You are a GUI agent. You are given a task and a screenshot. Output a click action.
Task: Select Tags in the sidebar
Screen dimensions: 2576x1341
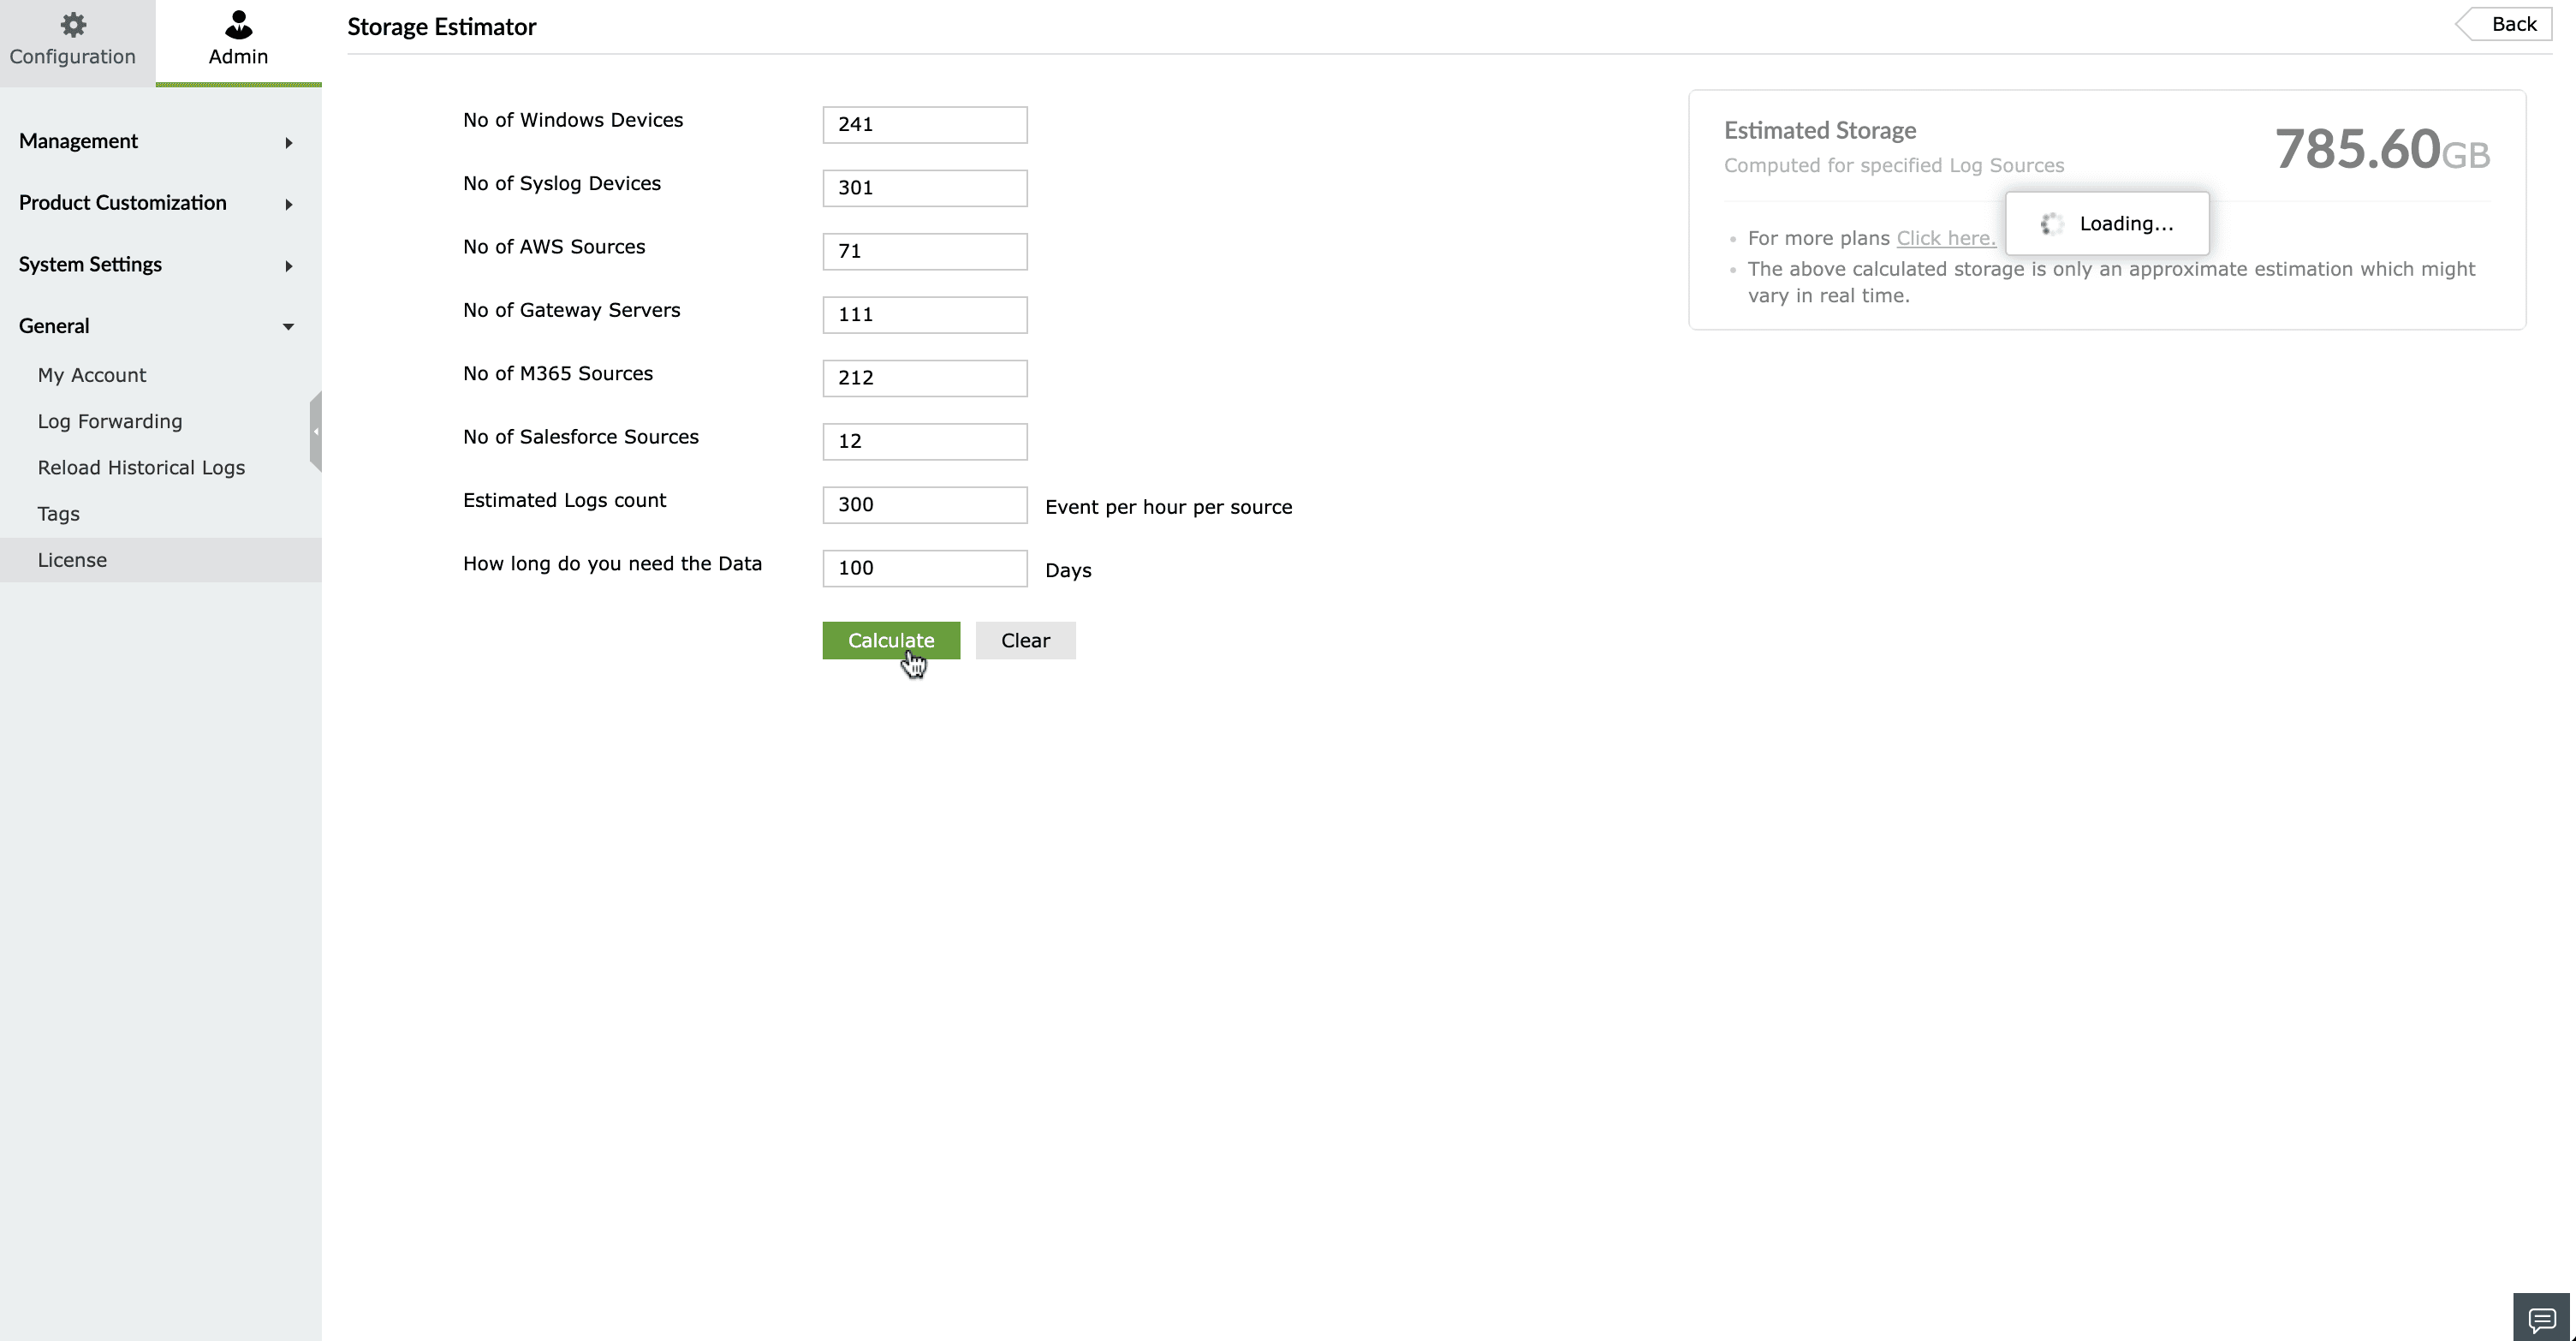click(x=59, y=514)
